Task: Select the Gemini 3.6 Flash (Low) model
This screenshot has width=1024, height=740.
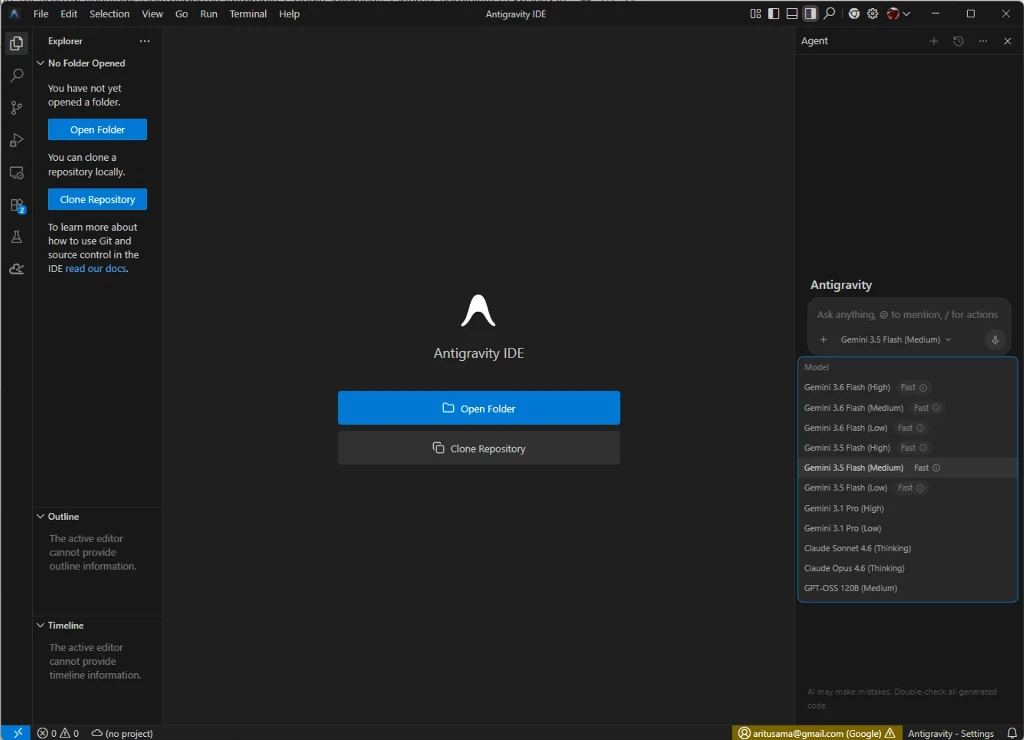Action: pyautogui.click(x=907, y=428)
